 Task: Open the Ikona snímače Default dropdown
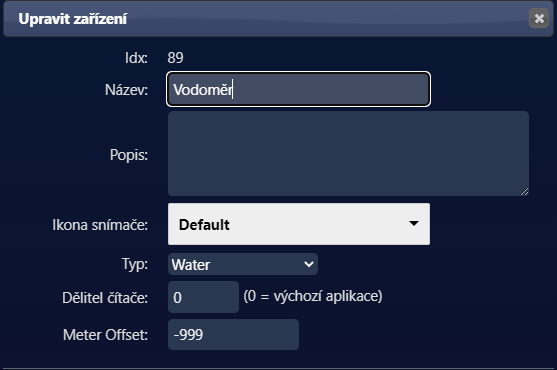coord(299,224)
